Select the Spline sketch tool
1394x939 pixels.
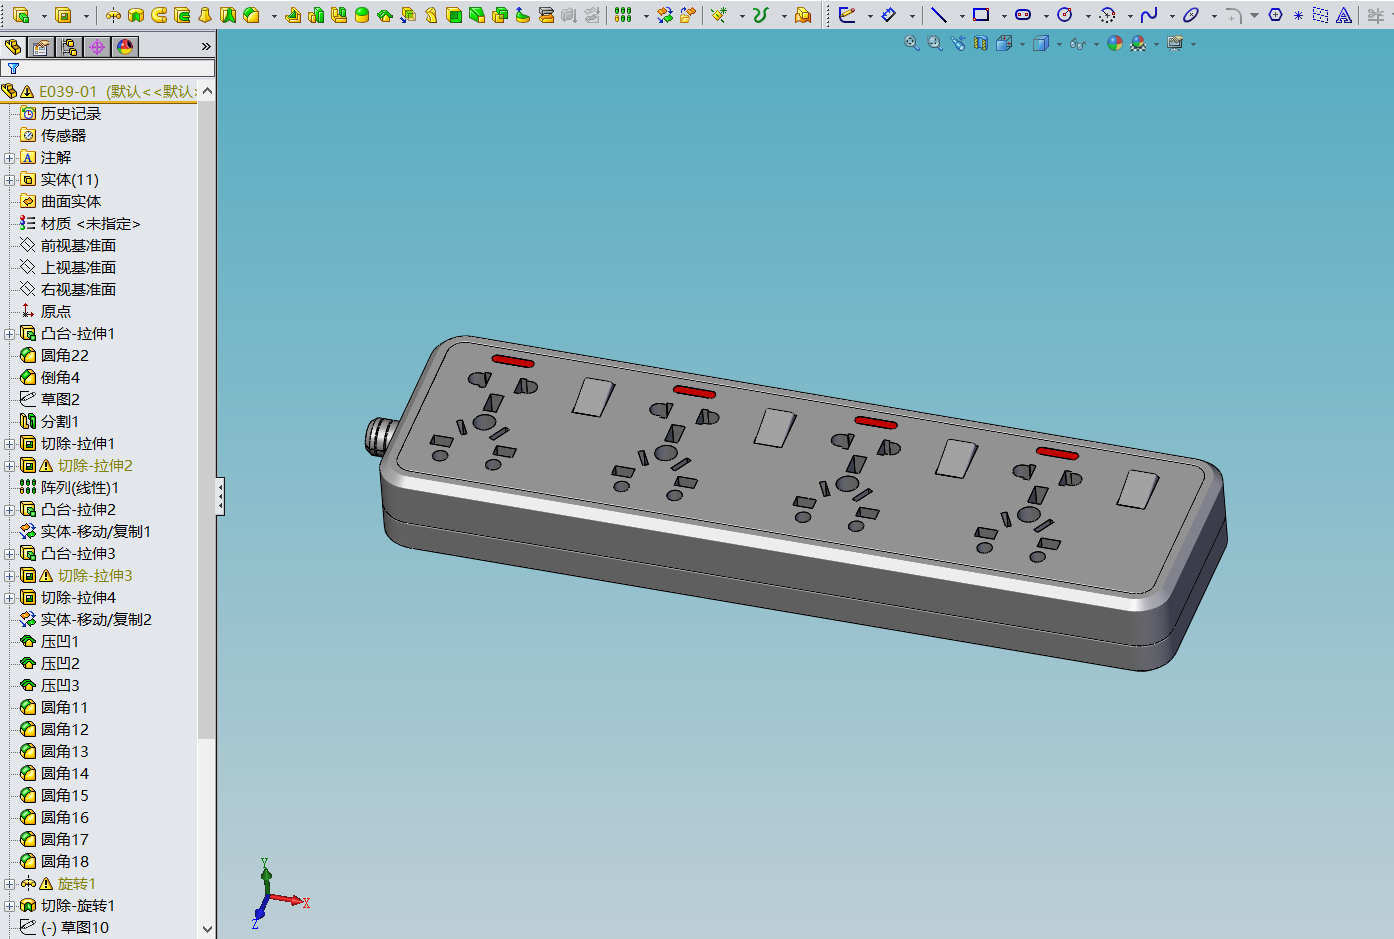[1149, 15]
